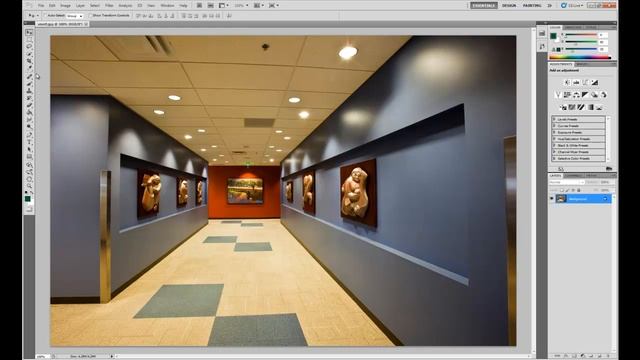Select the Clone Stamp tool
Image resolution: width=640 pixels, height=360 pixels.
(x=29, y=91)
